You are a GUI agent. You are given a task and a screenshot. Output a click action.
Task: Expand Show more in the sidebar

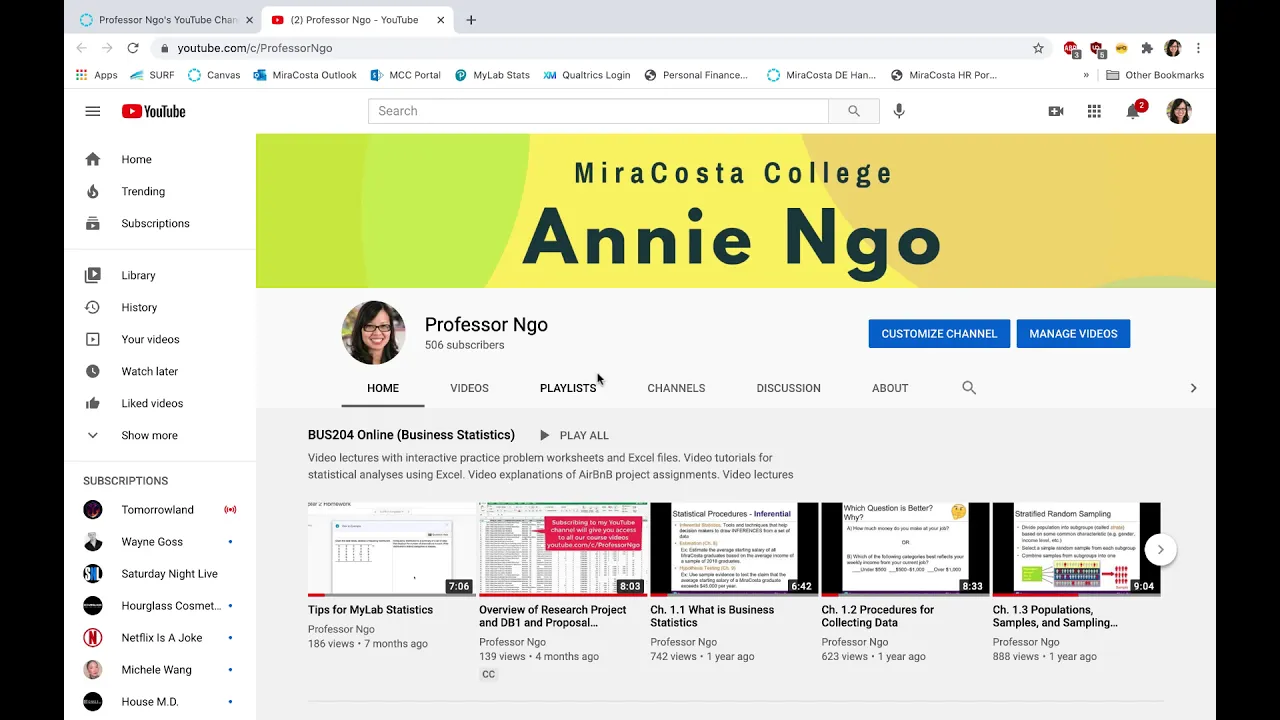click(160, 435)
